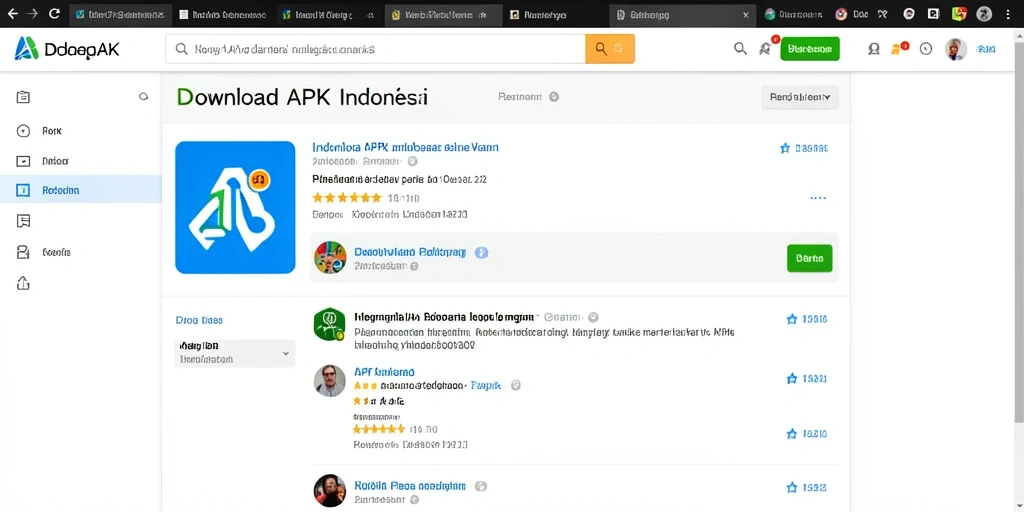Image resolution: width=1024 pixels, height=512 pixels.
Task: Click the browser forward arrow
Action: tap(33, 14)
